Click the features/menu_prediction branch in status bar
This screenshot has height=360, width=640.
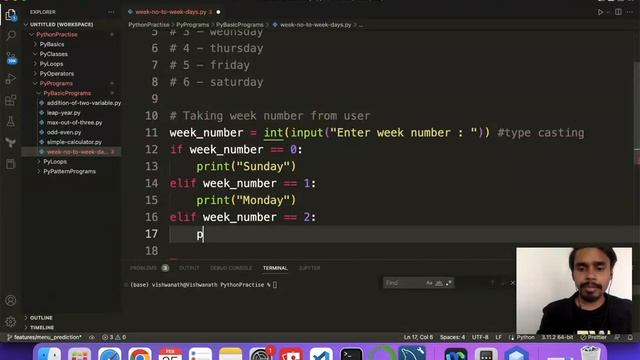(x=44, y=338)
